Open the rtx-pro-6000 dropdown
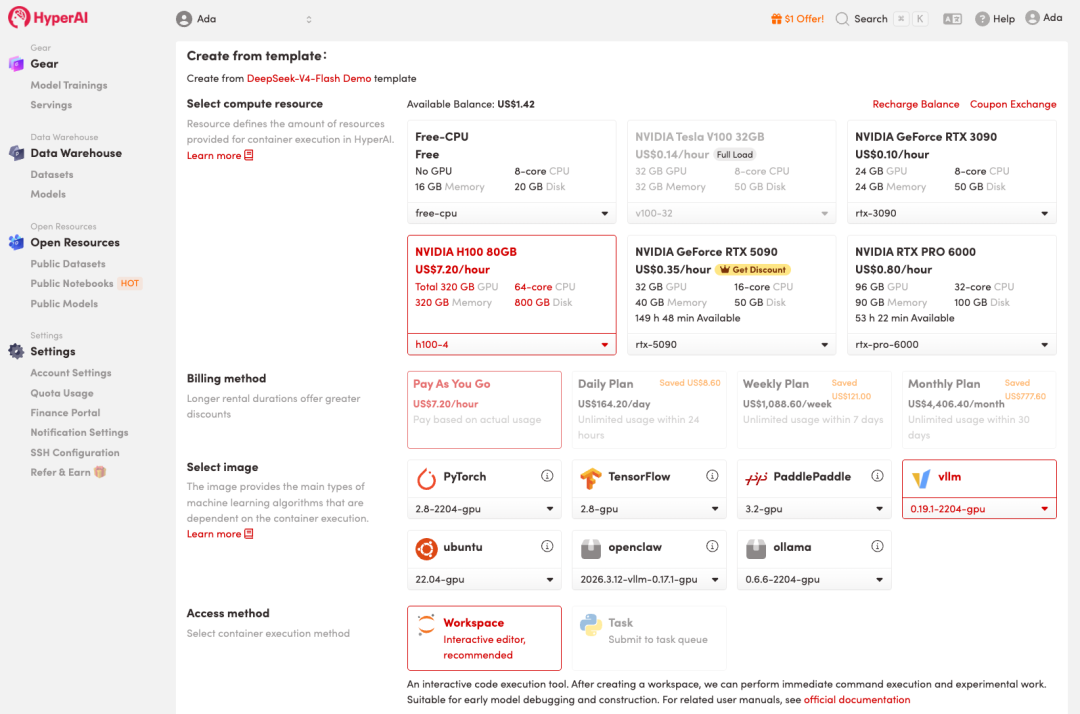 pyautogui.click(x=951, y=344)
